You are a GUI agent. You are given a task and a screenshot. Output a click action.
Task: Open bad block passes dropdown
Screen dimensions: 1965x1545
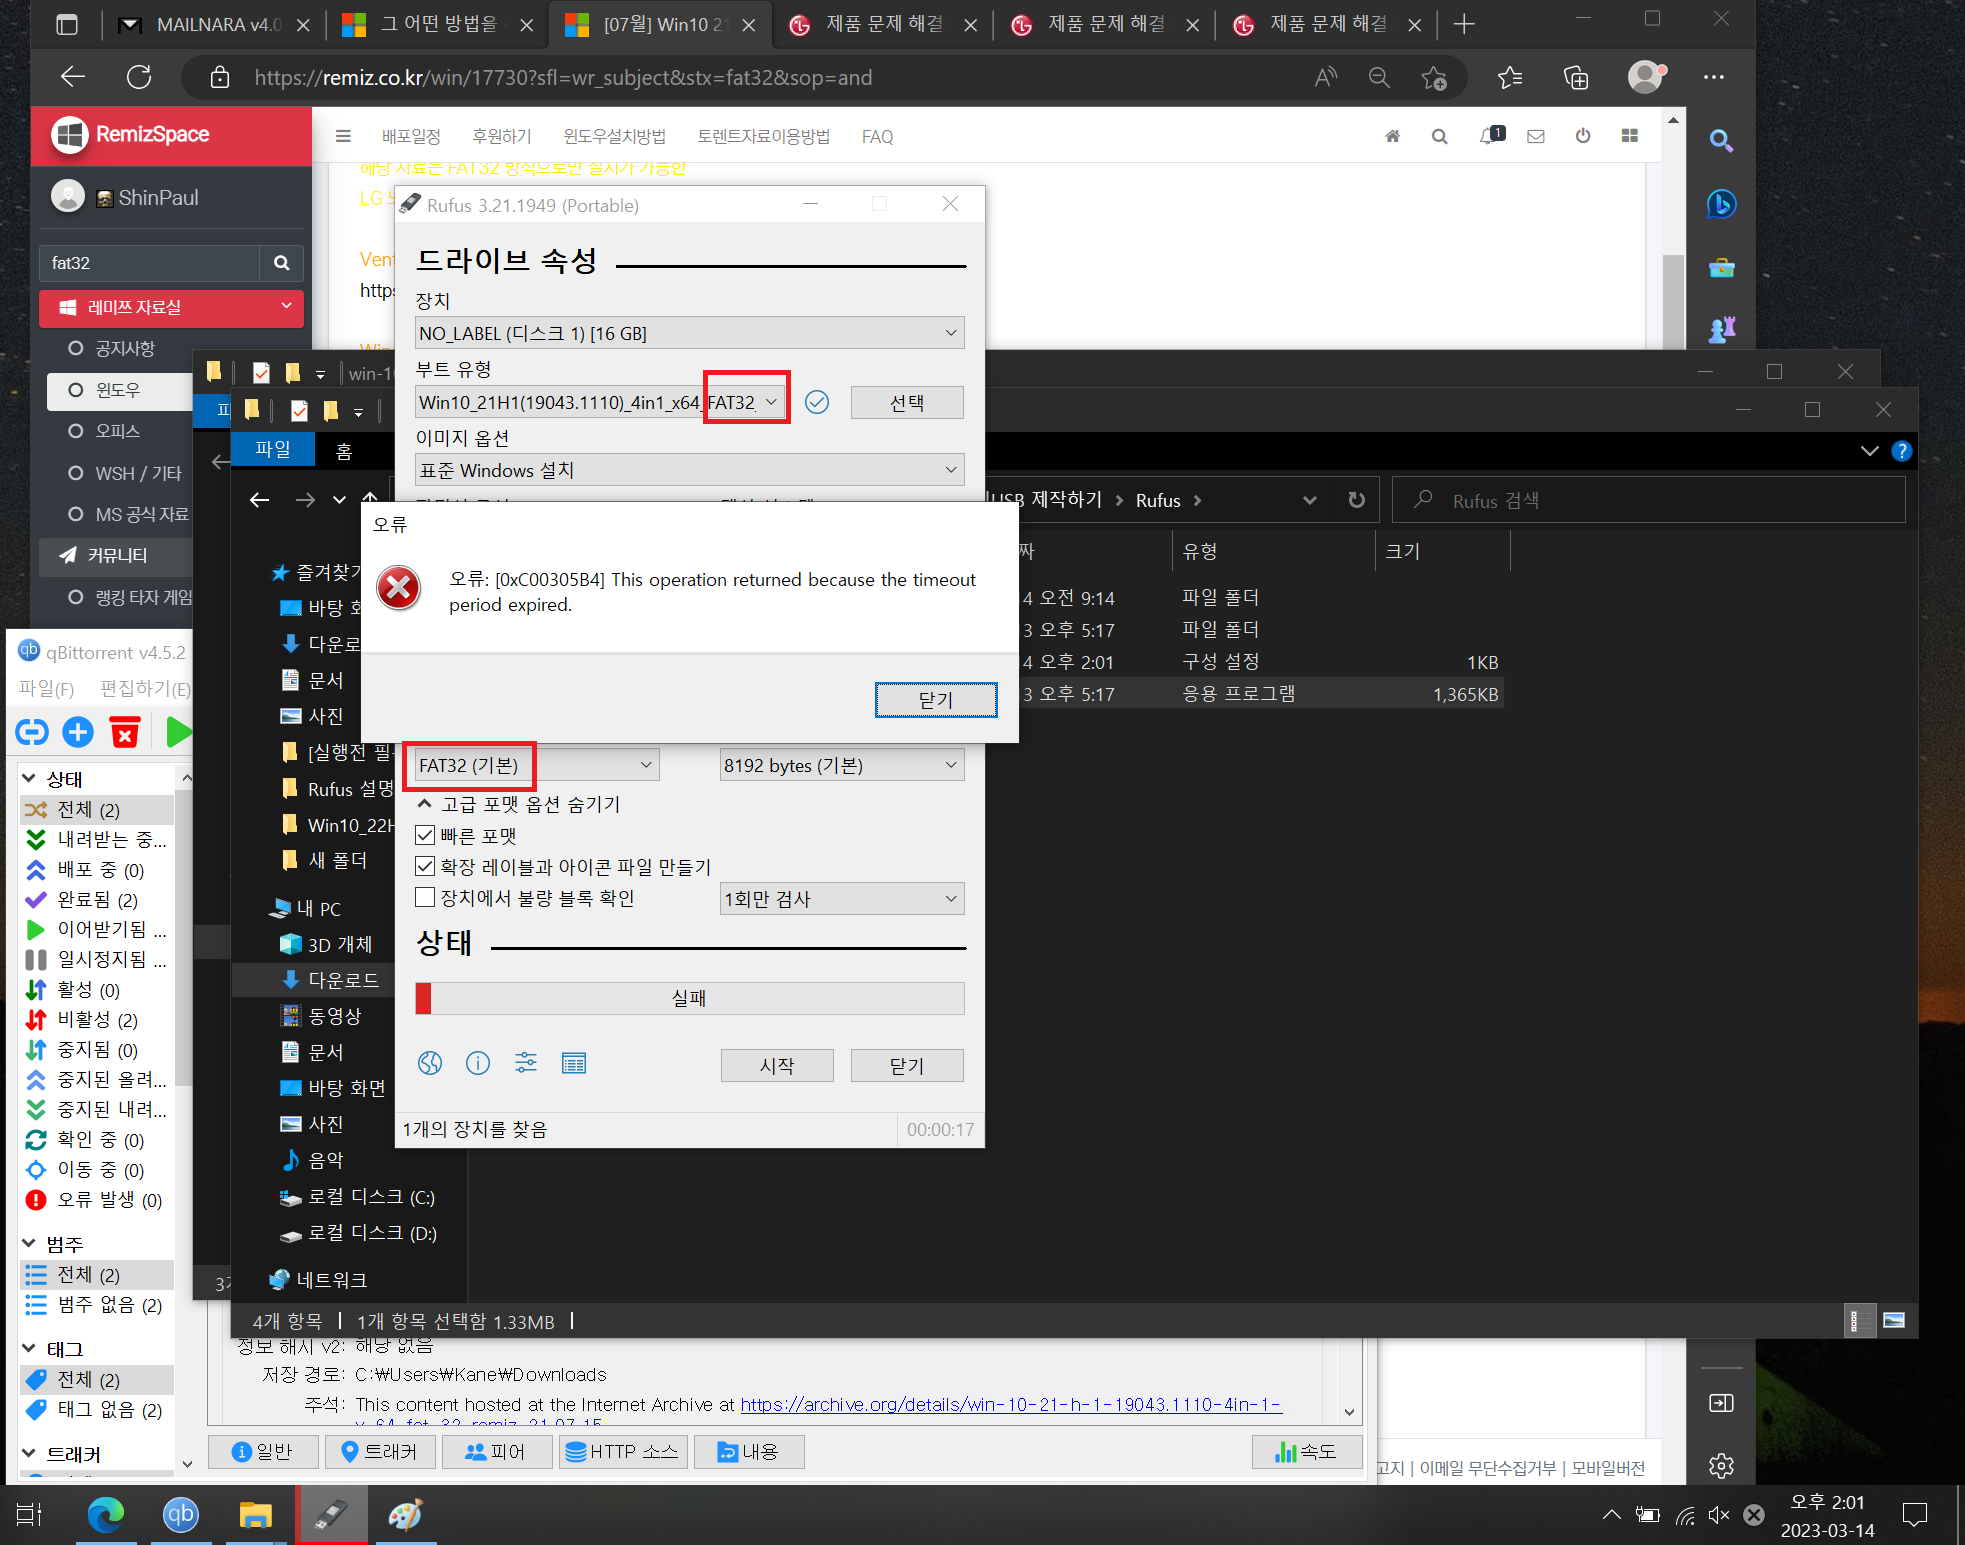click(x=842, y=898)
